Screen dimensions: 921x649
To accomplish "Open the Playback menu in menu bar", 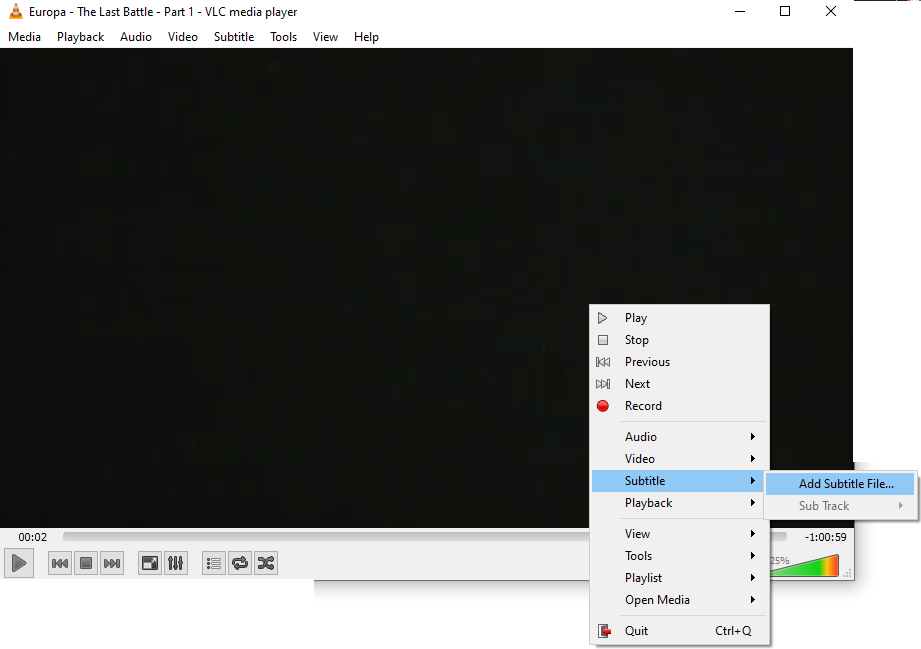I will click(80, 37).
